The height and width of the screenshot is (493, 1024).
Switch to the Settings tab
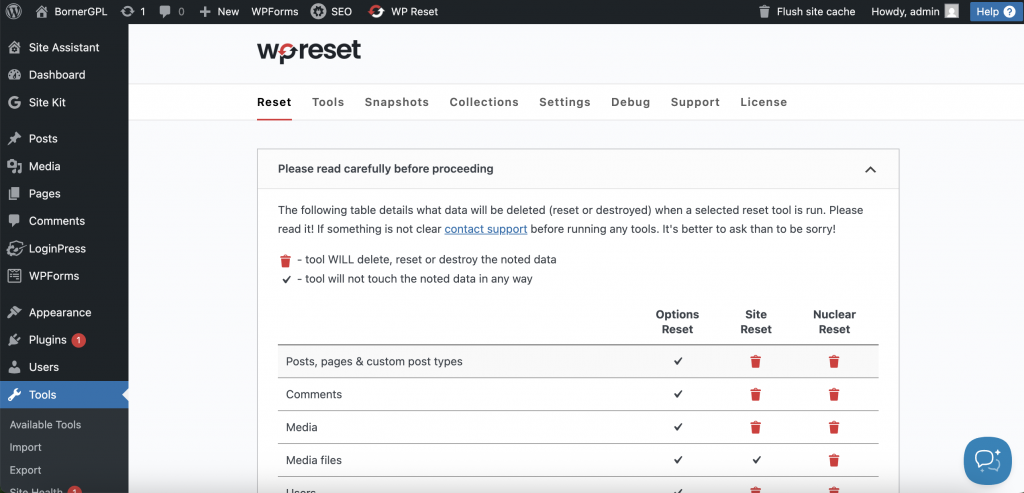point(565,102)
